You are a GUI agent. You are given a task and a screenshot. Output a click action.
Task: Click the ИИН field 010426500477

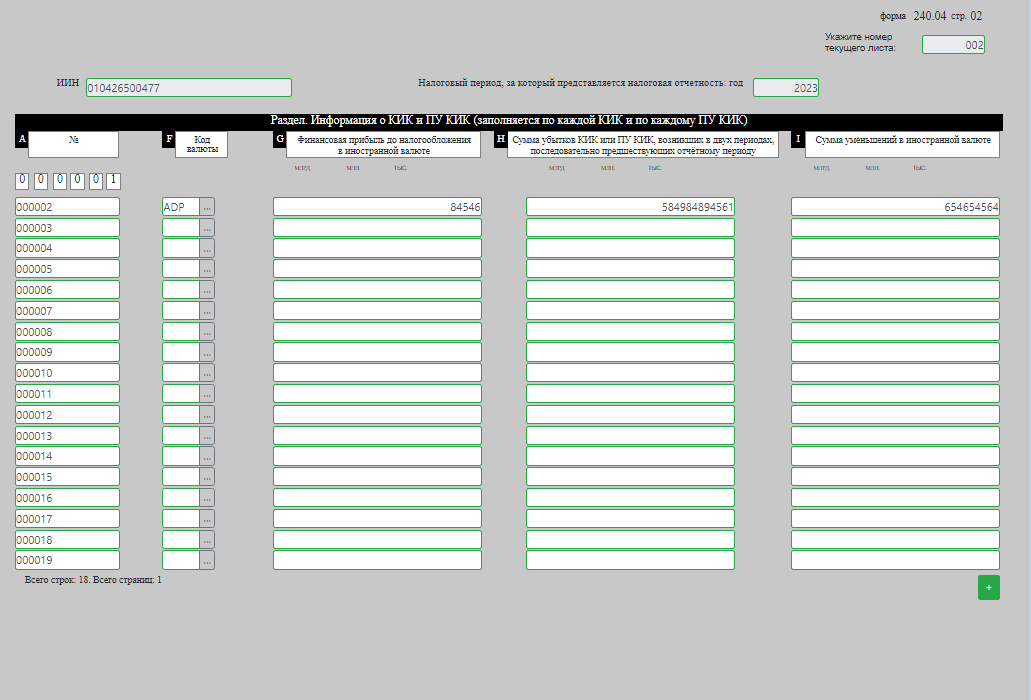189,87
